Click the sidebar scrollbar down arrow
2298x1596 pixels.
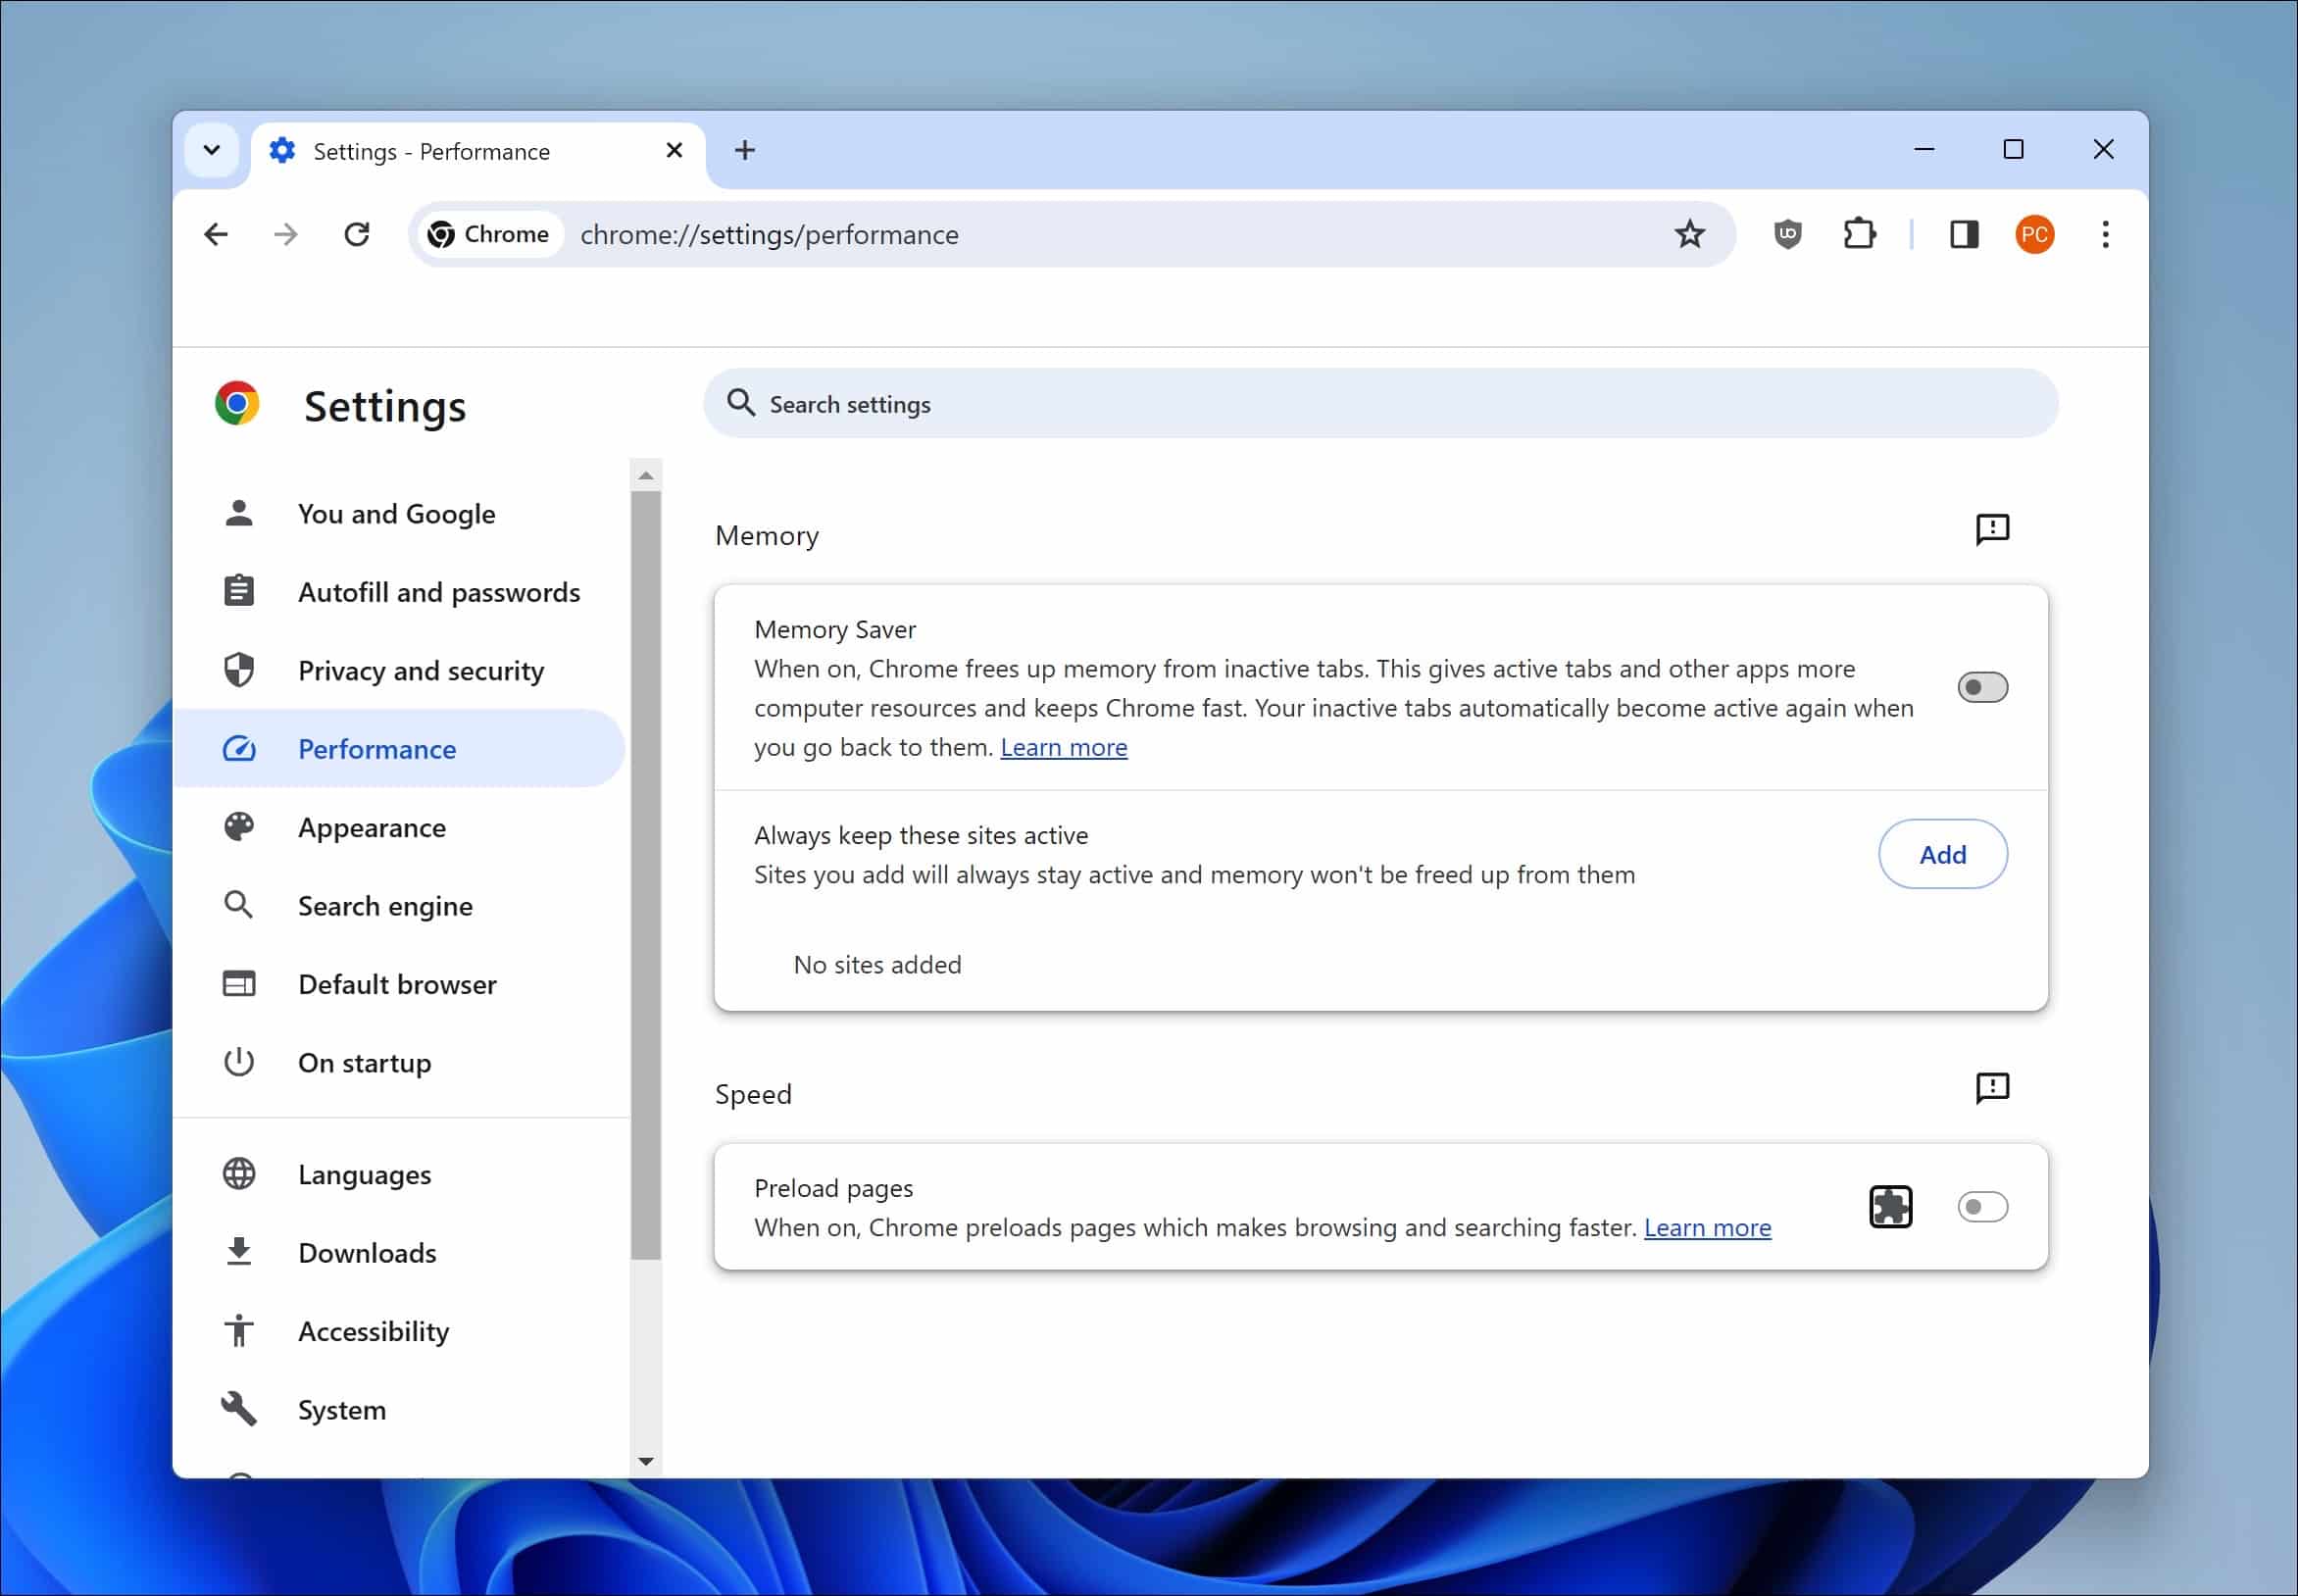(x=646, y=1462)
